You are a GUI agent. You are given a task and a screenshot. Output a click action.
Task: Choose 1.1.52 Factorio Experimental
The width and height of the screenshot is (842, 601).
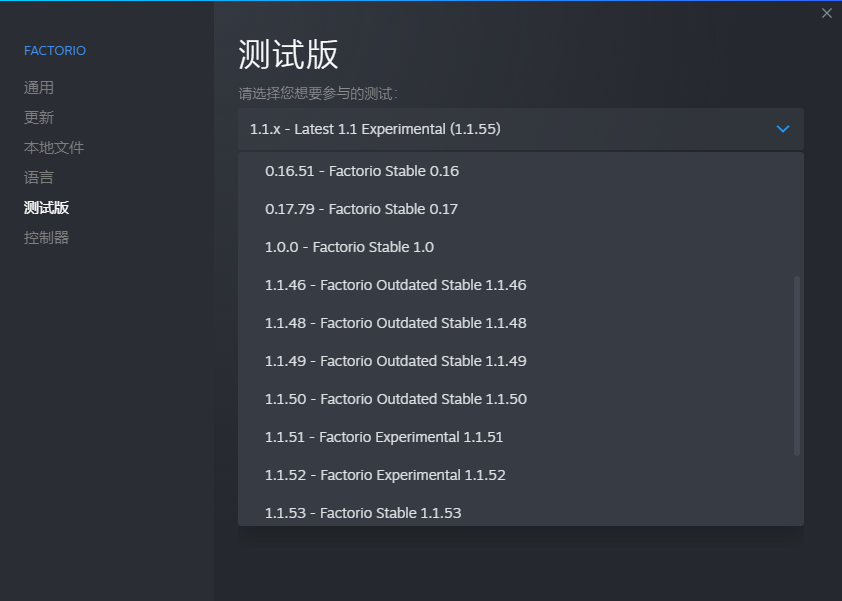tap(385, 475)
